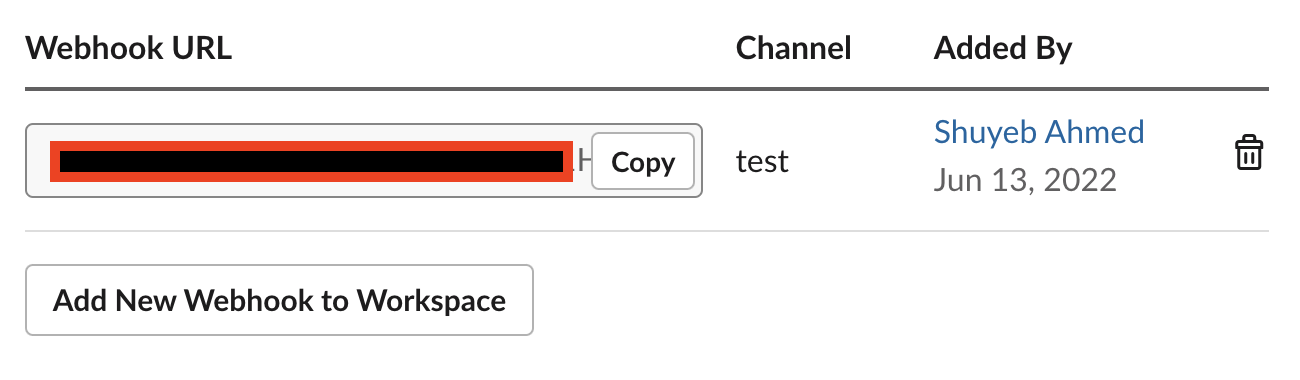Click the word test under Channel
The width and height of the screenshot is (1300, 380).
763,161
